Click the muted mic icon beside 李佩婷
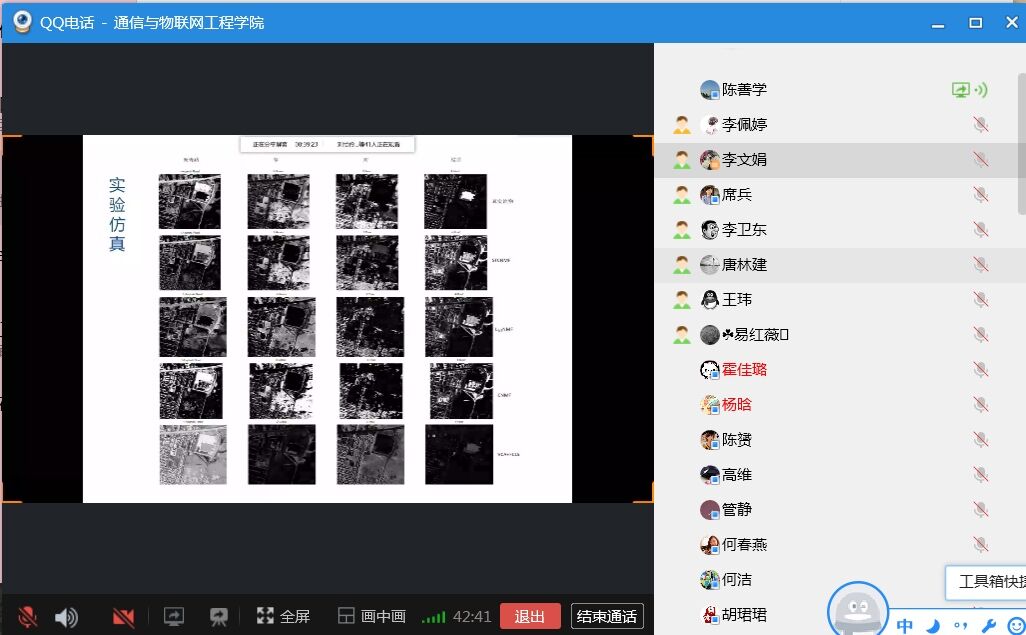Image resolution: width=1026 pixels, height=635 pixels. [980, 125]
